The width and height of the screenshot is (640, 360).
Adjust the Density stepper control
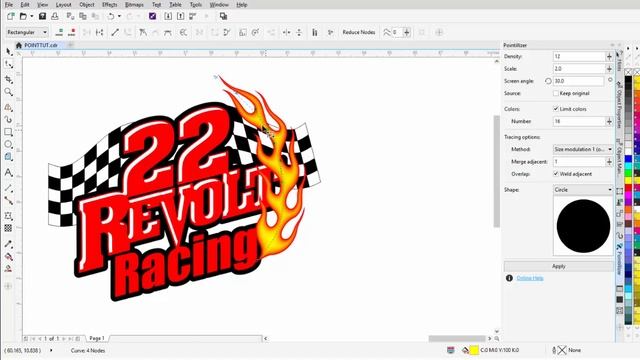[x=609, y=56]
